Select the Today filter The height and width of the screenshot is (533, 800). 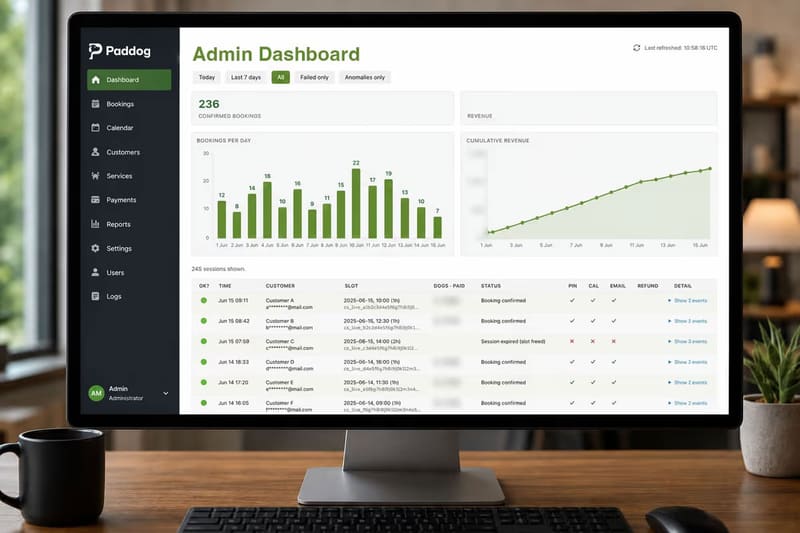(207, 78)
